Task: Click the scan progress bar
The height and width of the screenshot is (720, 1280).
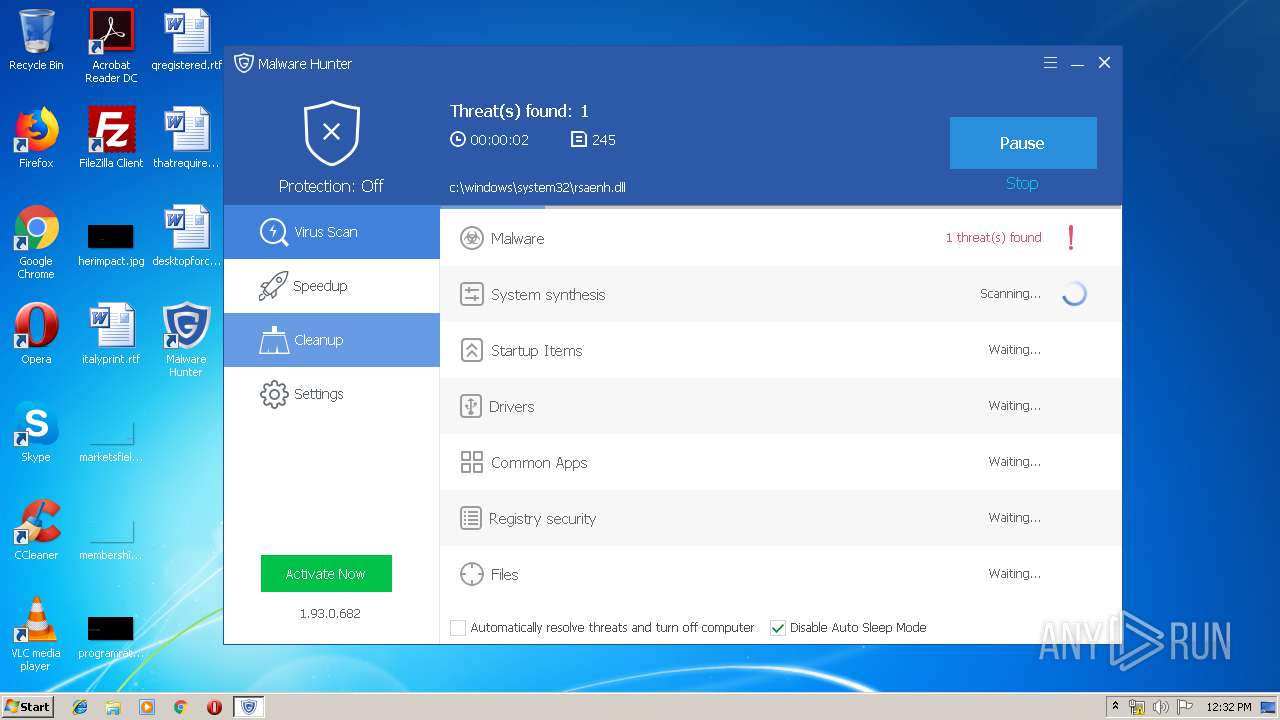Action: 781,207
